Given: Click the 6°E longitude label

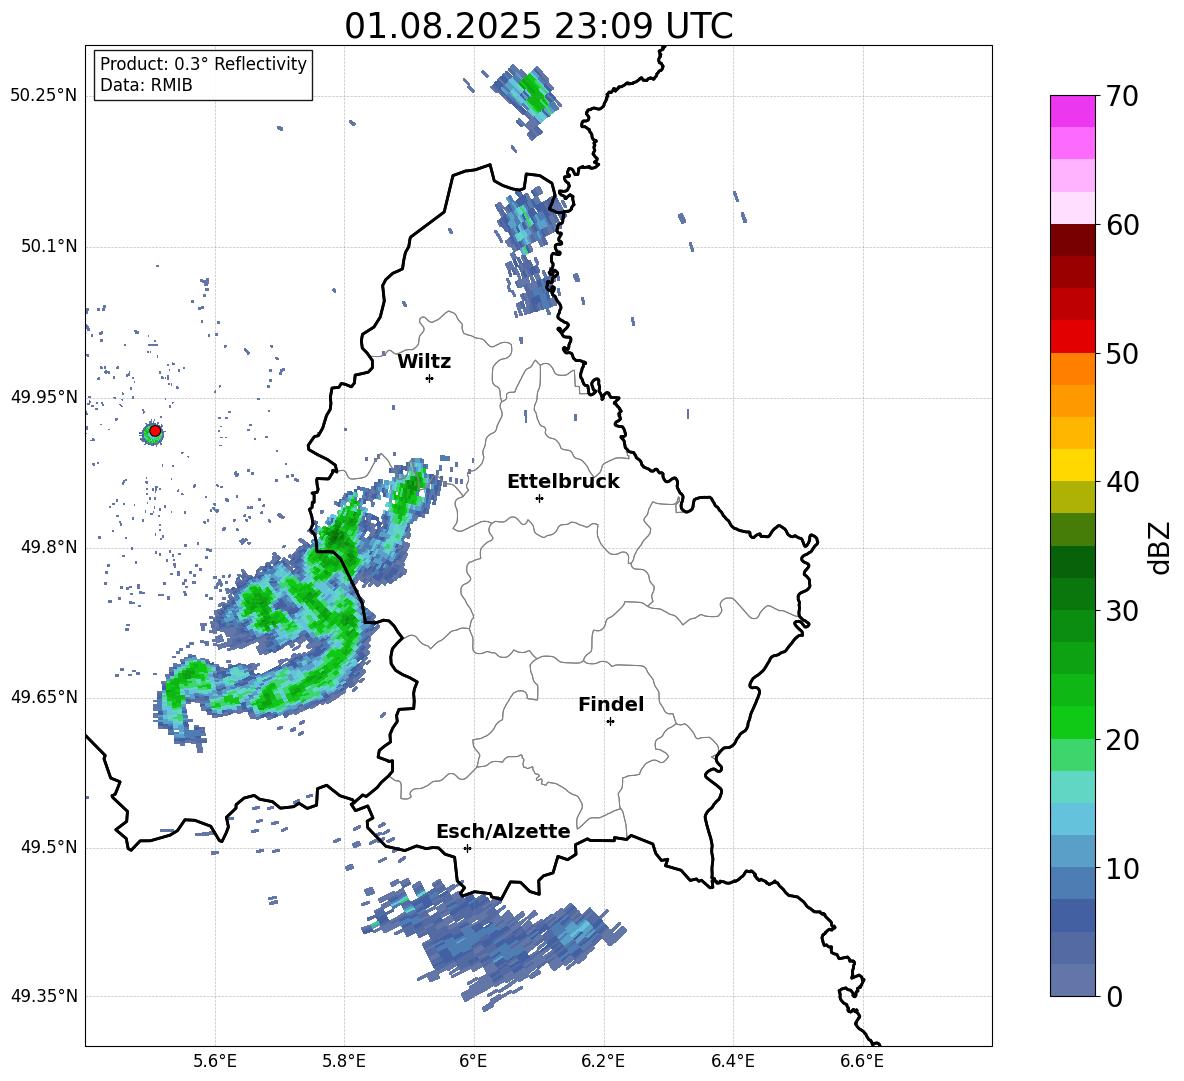Looking at the screenshot, I should click(473, 1061).
